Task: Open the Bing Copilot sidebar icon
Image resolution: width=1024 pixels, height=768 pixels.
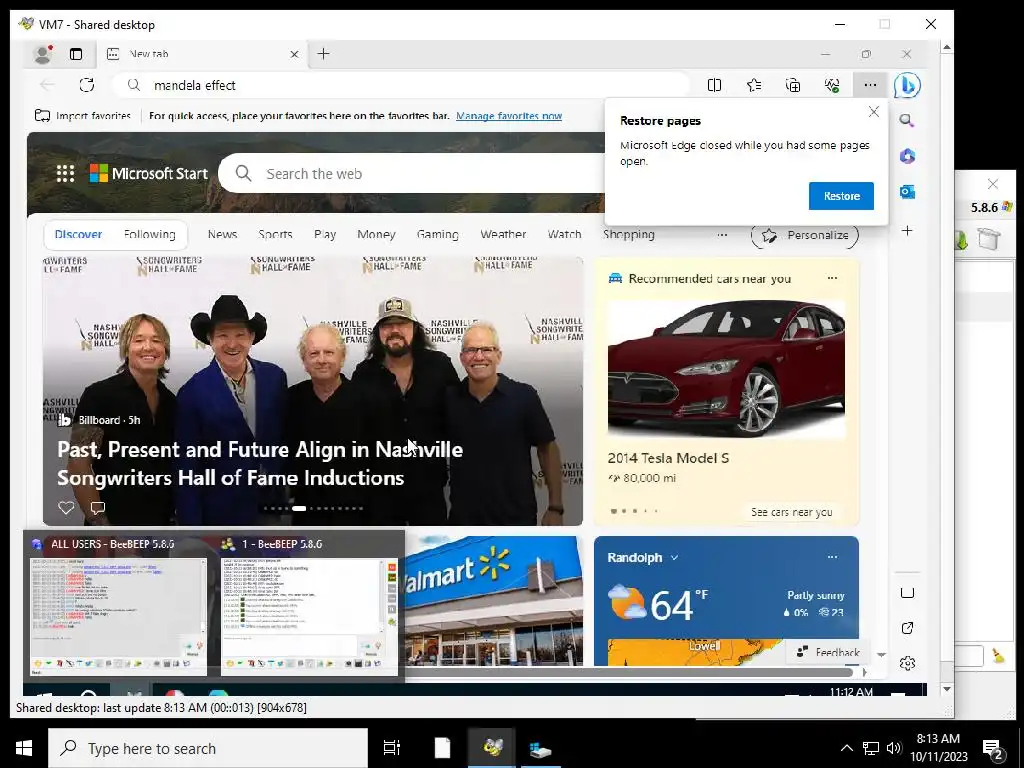Action: click(x=907, y=85)
